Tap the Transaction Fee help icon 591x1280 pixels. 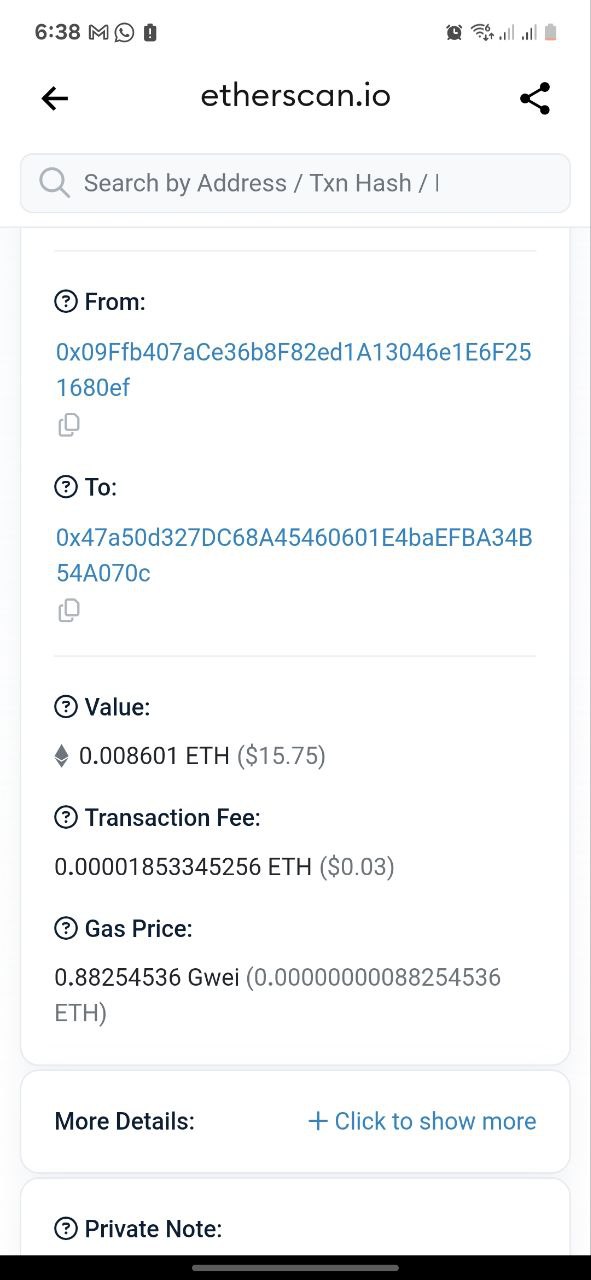click(x=65, y=818)
